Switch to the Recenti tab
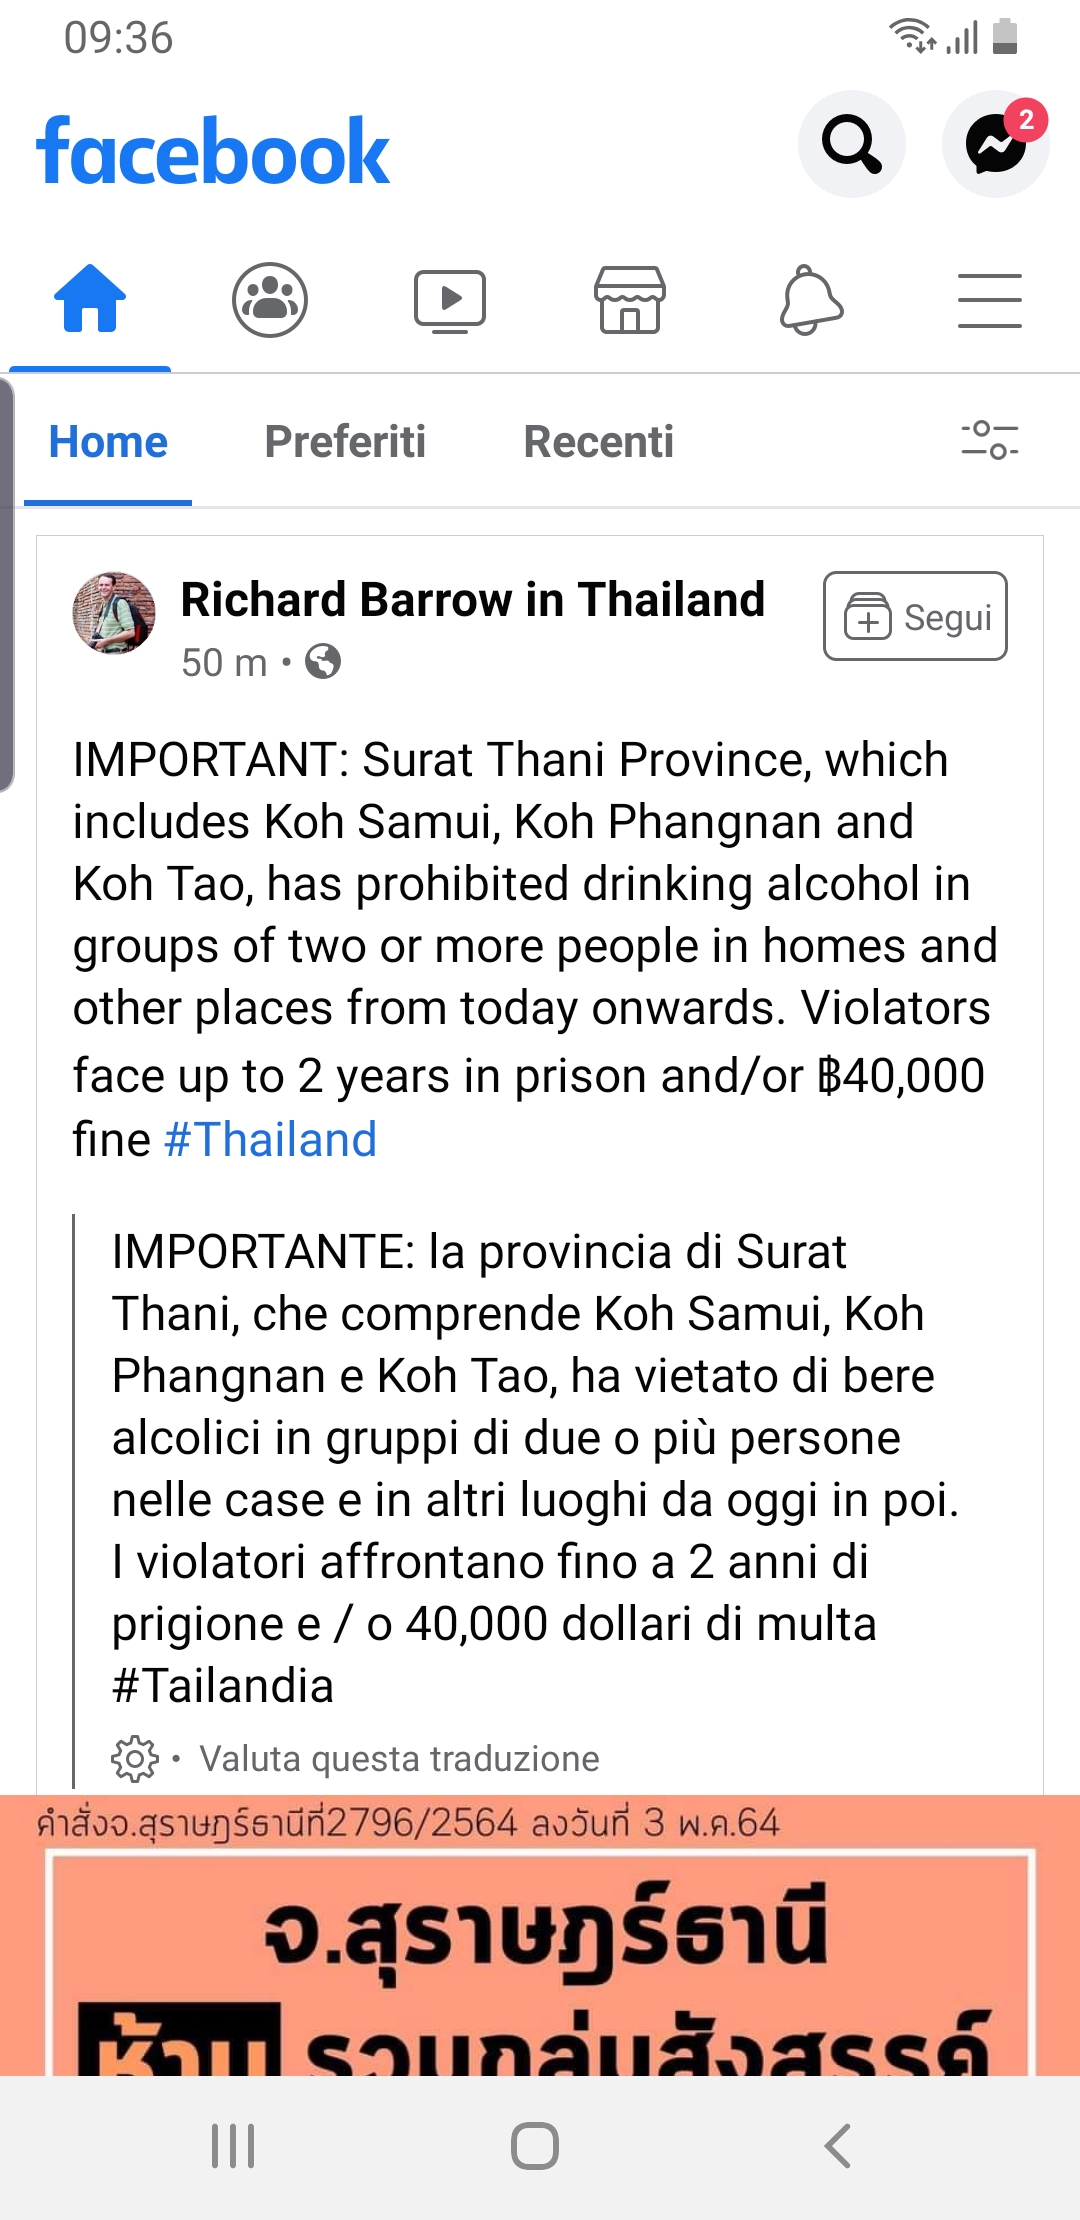 [598, 441]
